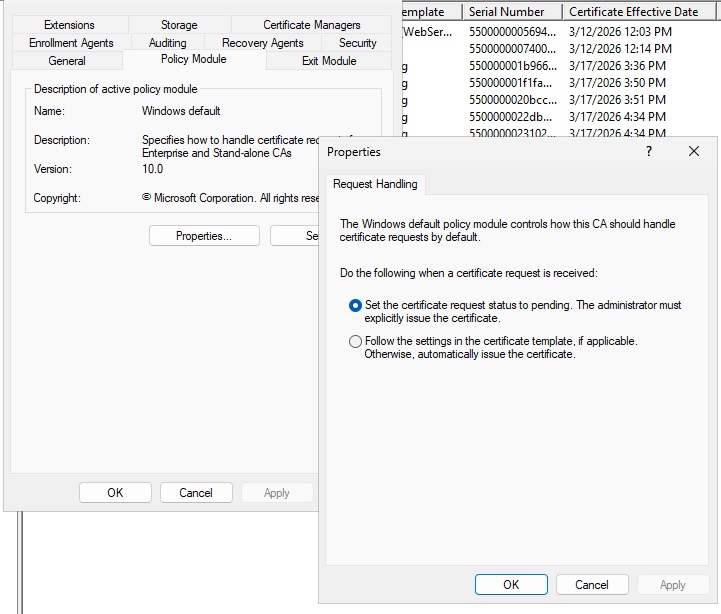This screenshot has height=614, width=721.
Task: Cancel the Request Handling Properties dialog
Action: pos(591,585)
